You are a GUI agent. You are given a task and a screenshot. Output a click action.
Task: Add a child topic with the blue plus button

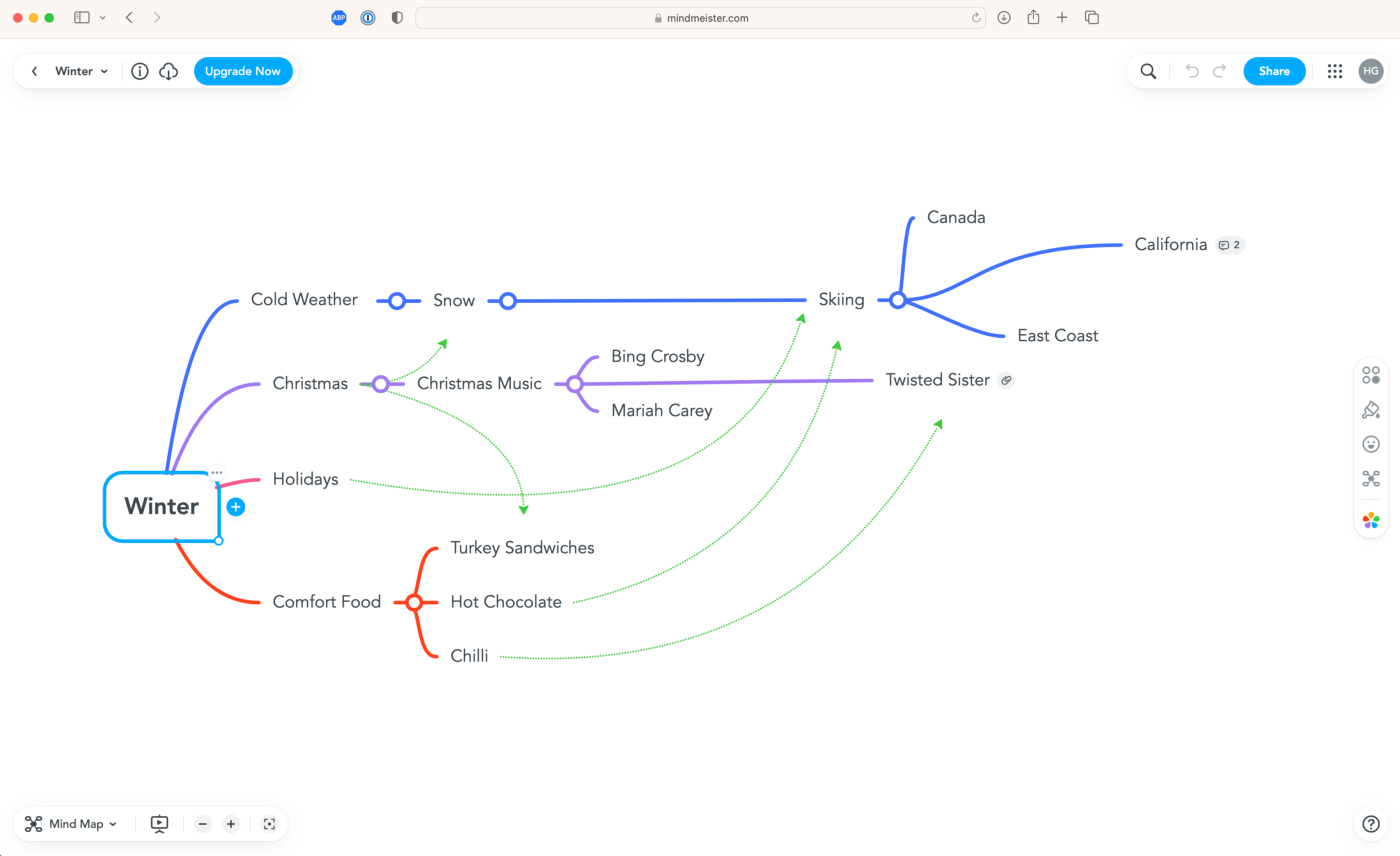[x=236, y=507]
